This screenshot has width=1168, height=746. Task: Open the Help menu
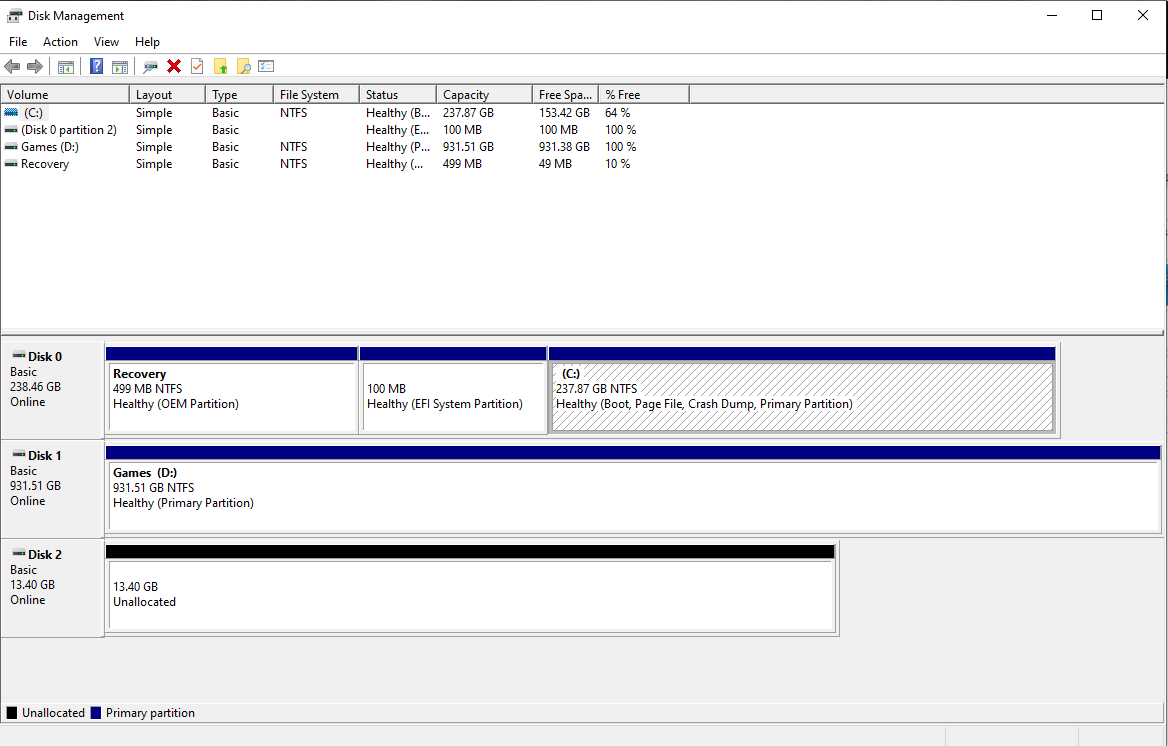[147, 42]
